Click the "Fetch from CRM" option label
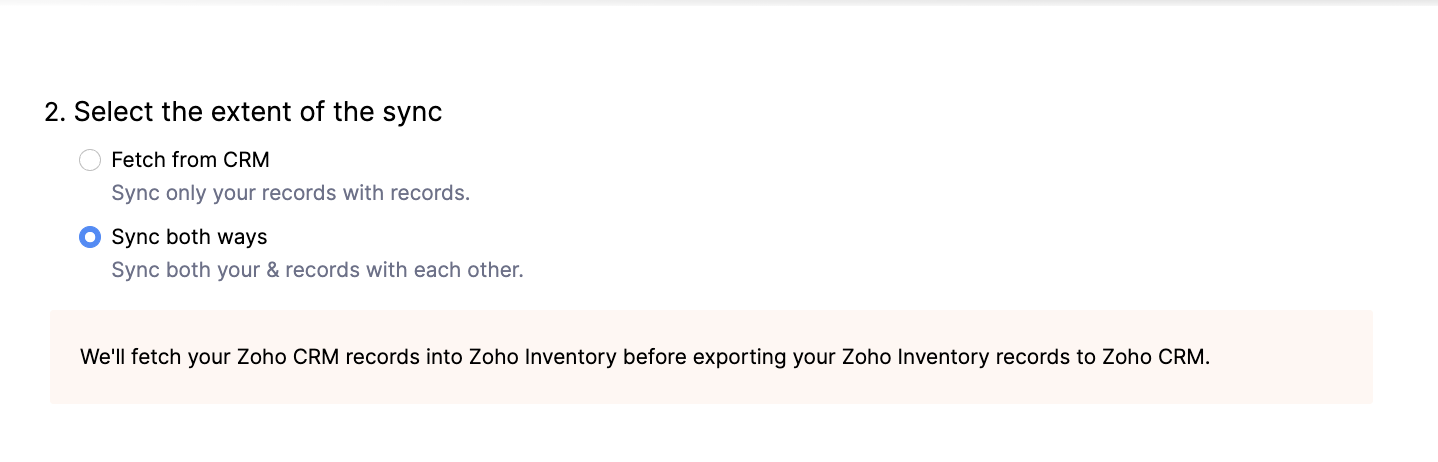Image resolution: width=1438 pixels, height=462 pixels. [190, 160]
